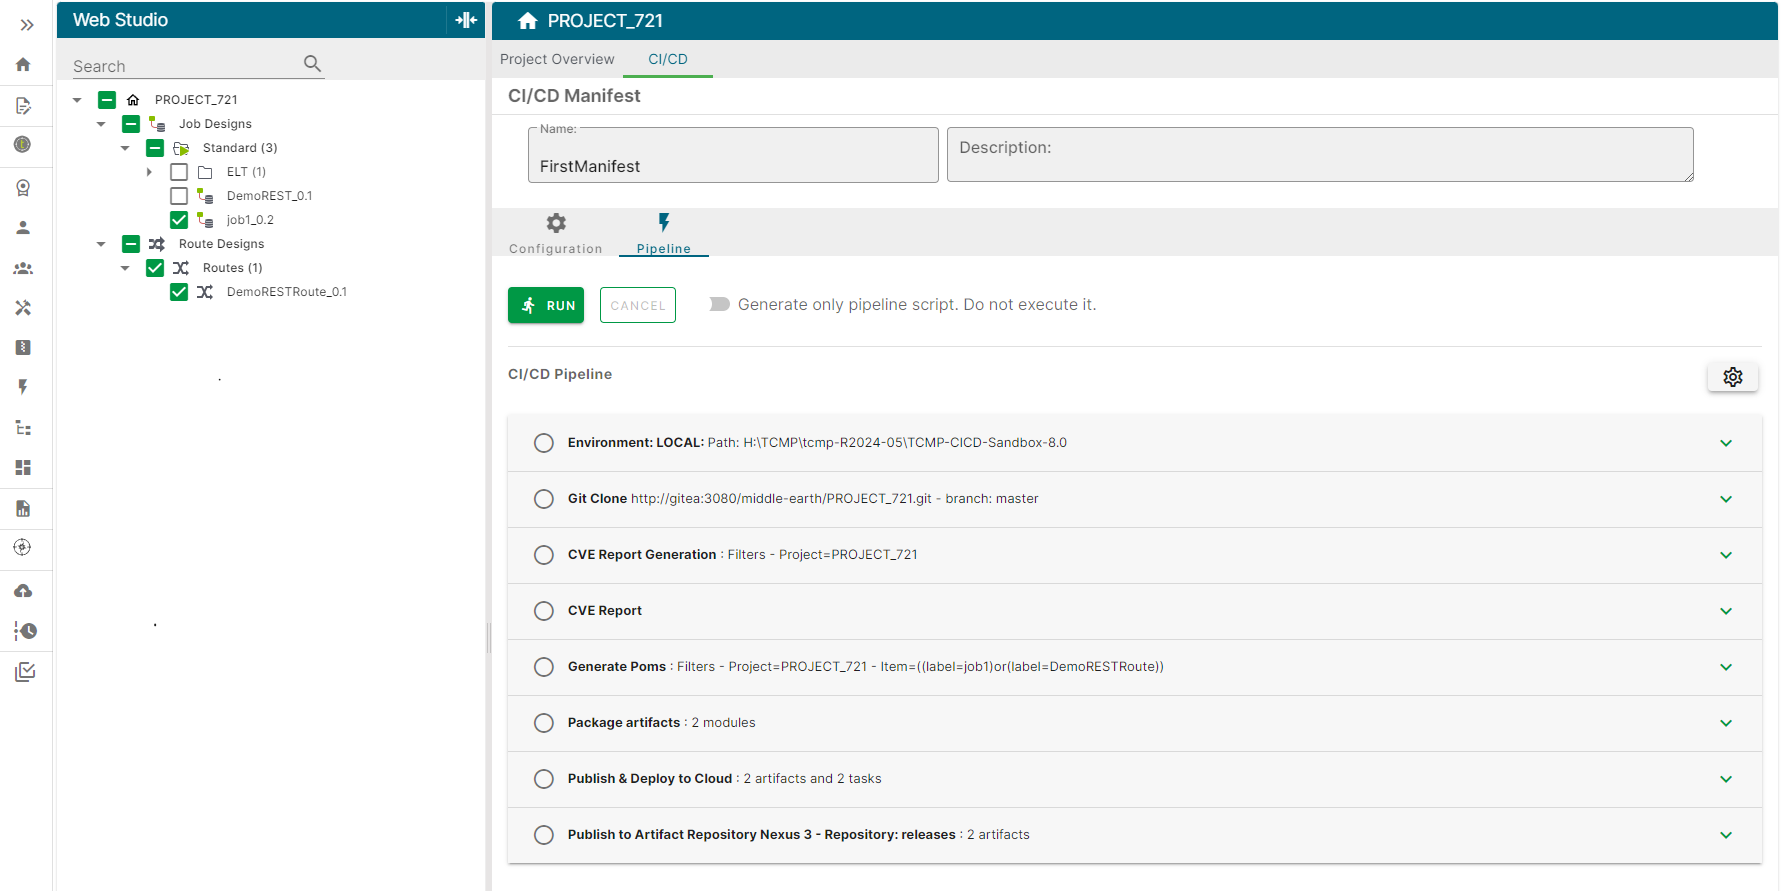Expand the ELT (1) folder
This screenshot has width=1782, height=891.
[x=150, y=172]
